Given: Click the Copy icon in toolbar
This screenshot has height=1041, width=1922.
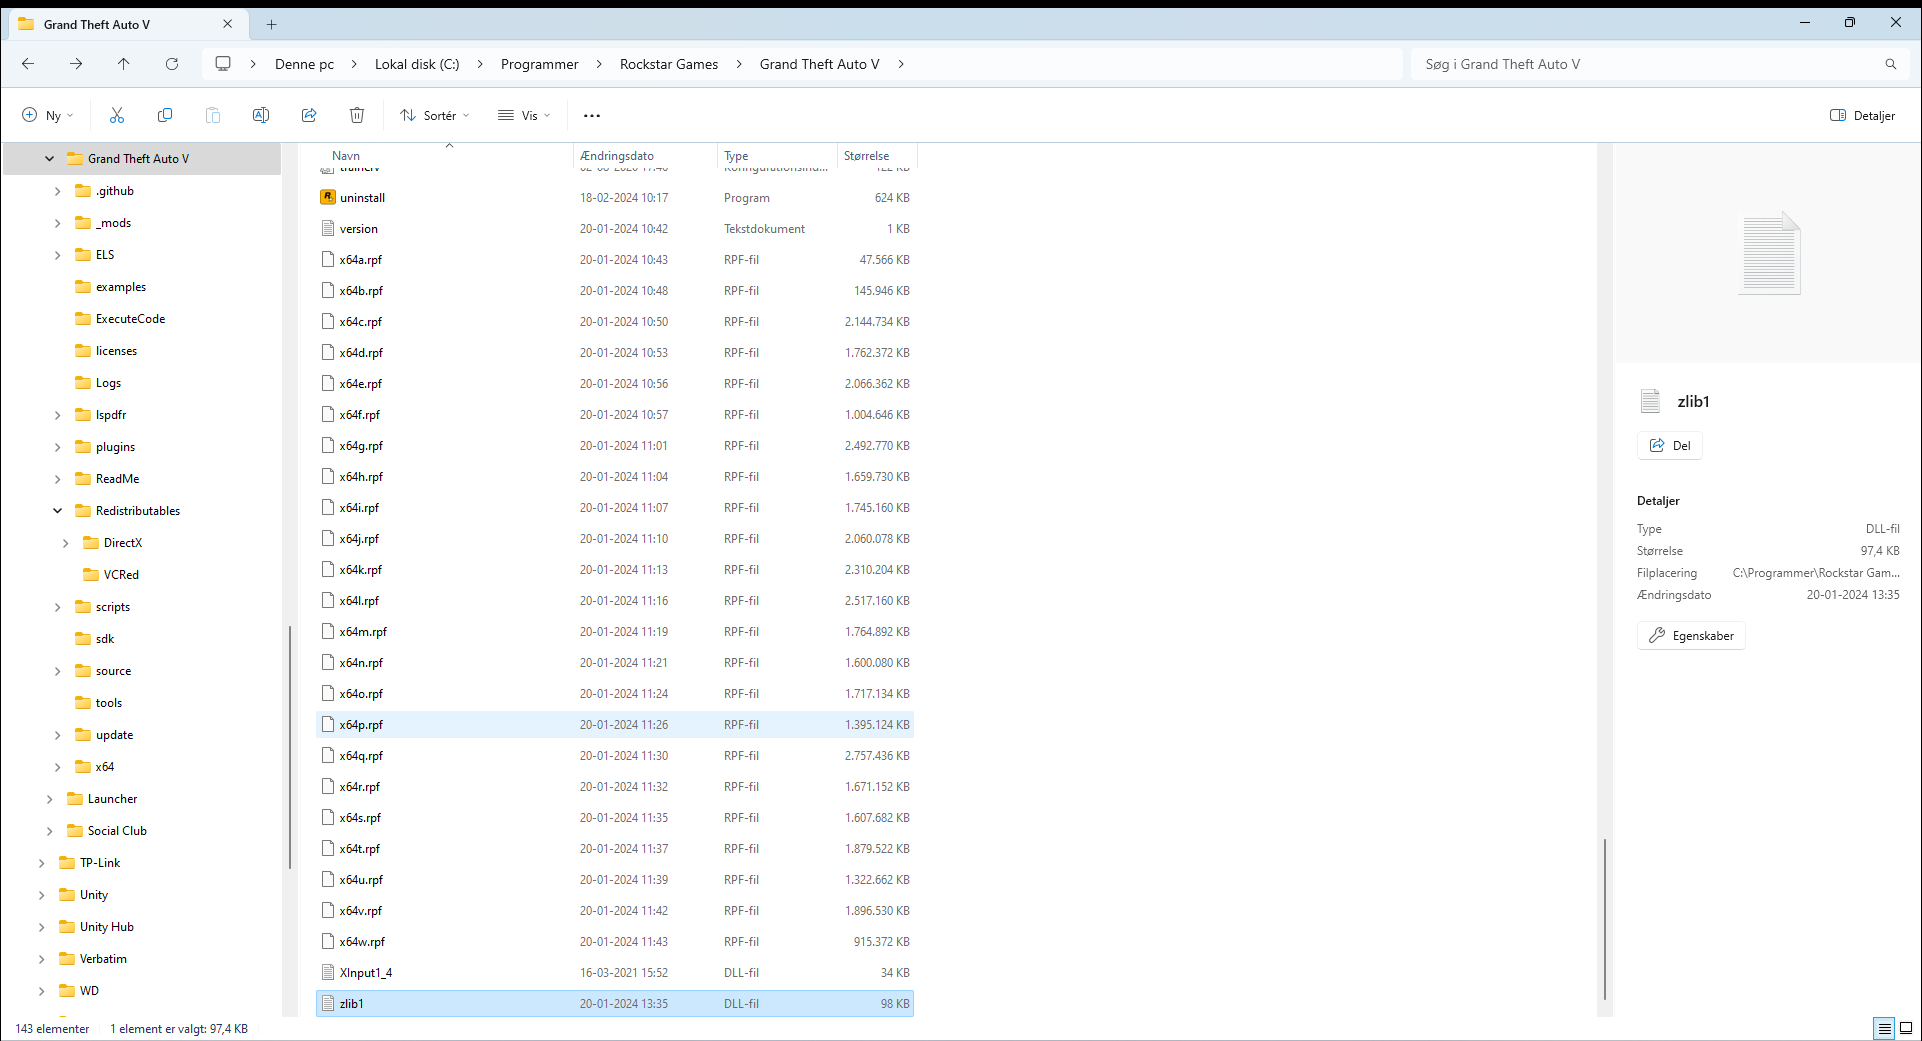Looking at the screenshot, I should (165, 115).
